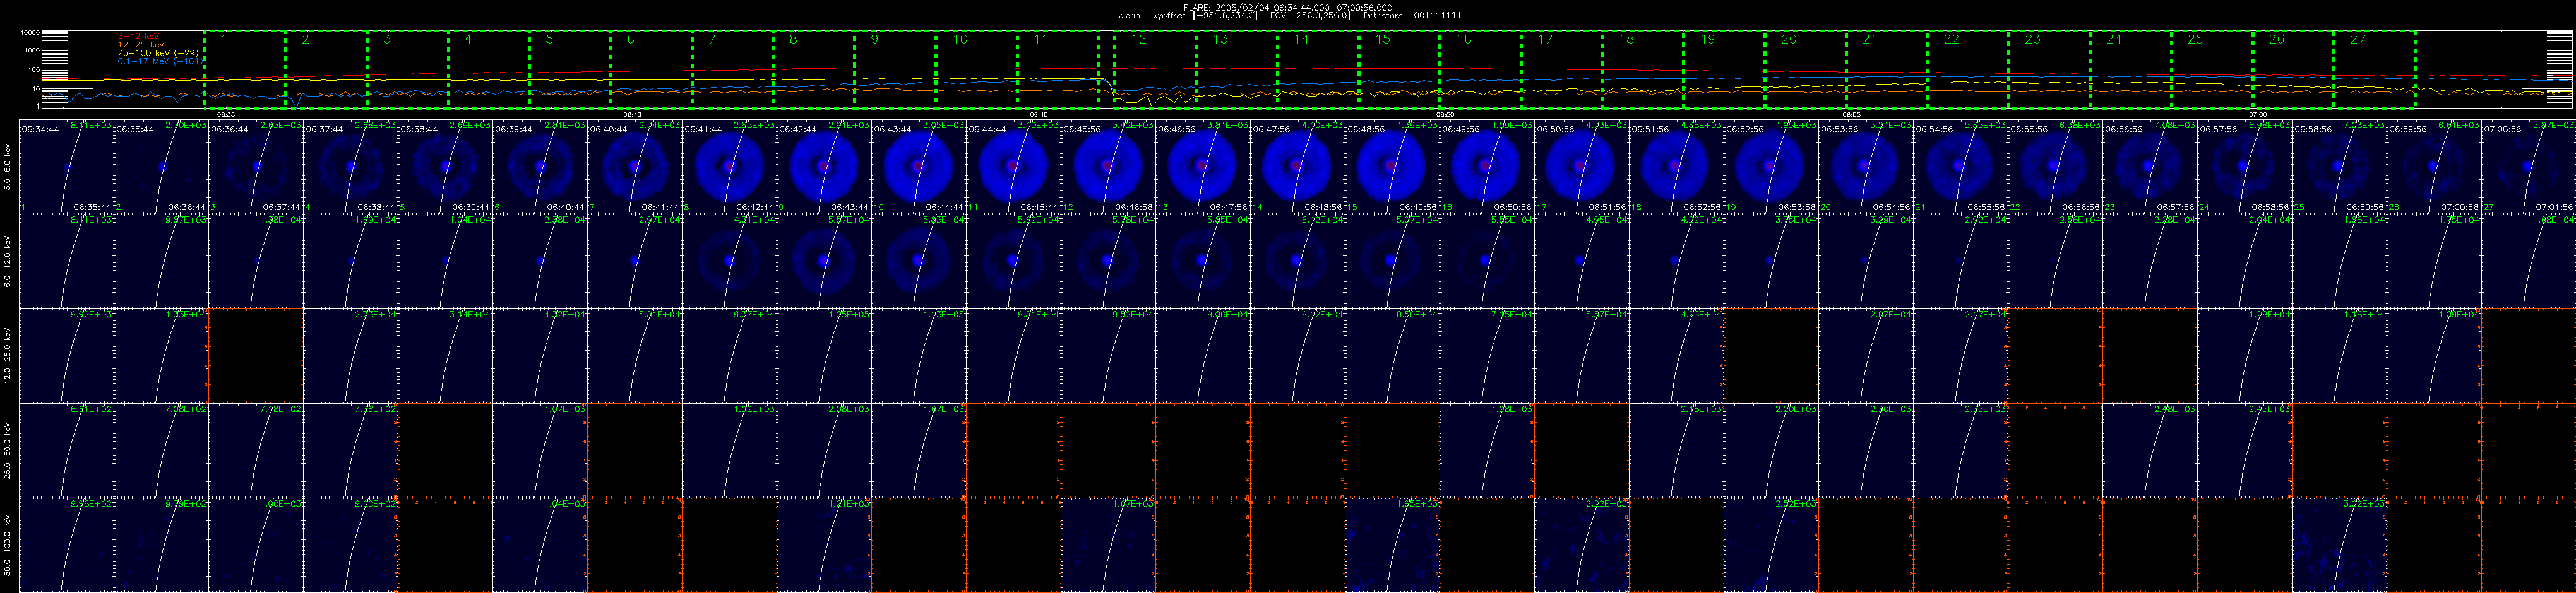2576x593 pixels.
Task: Click the 3.0-6.0 keV image starting 06:51:56
Action: [x=1676, y=166]
